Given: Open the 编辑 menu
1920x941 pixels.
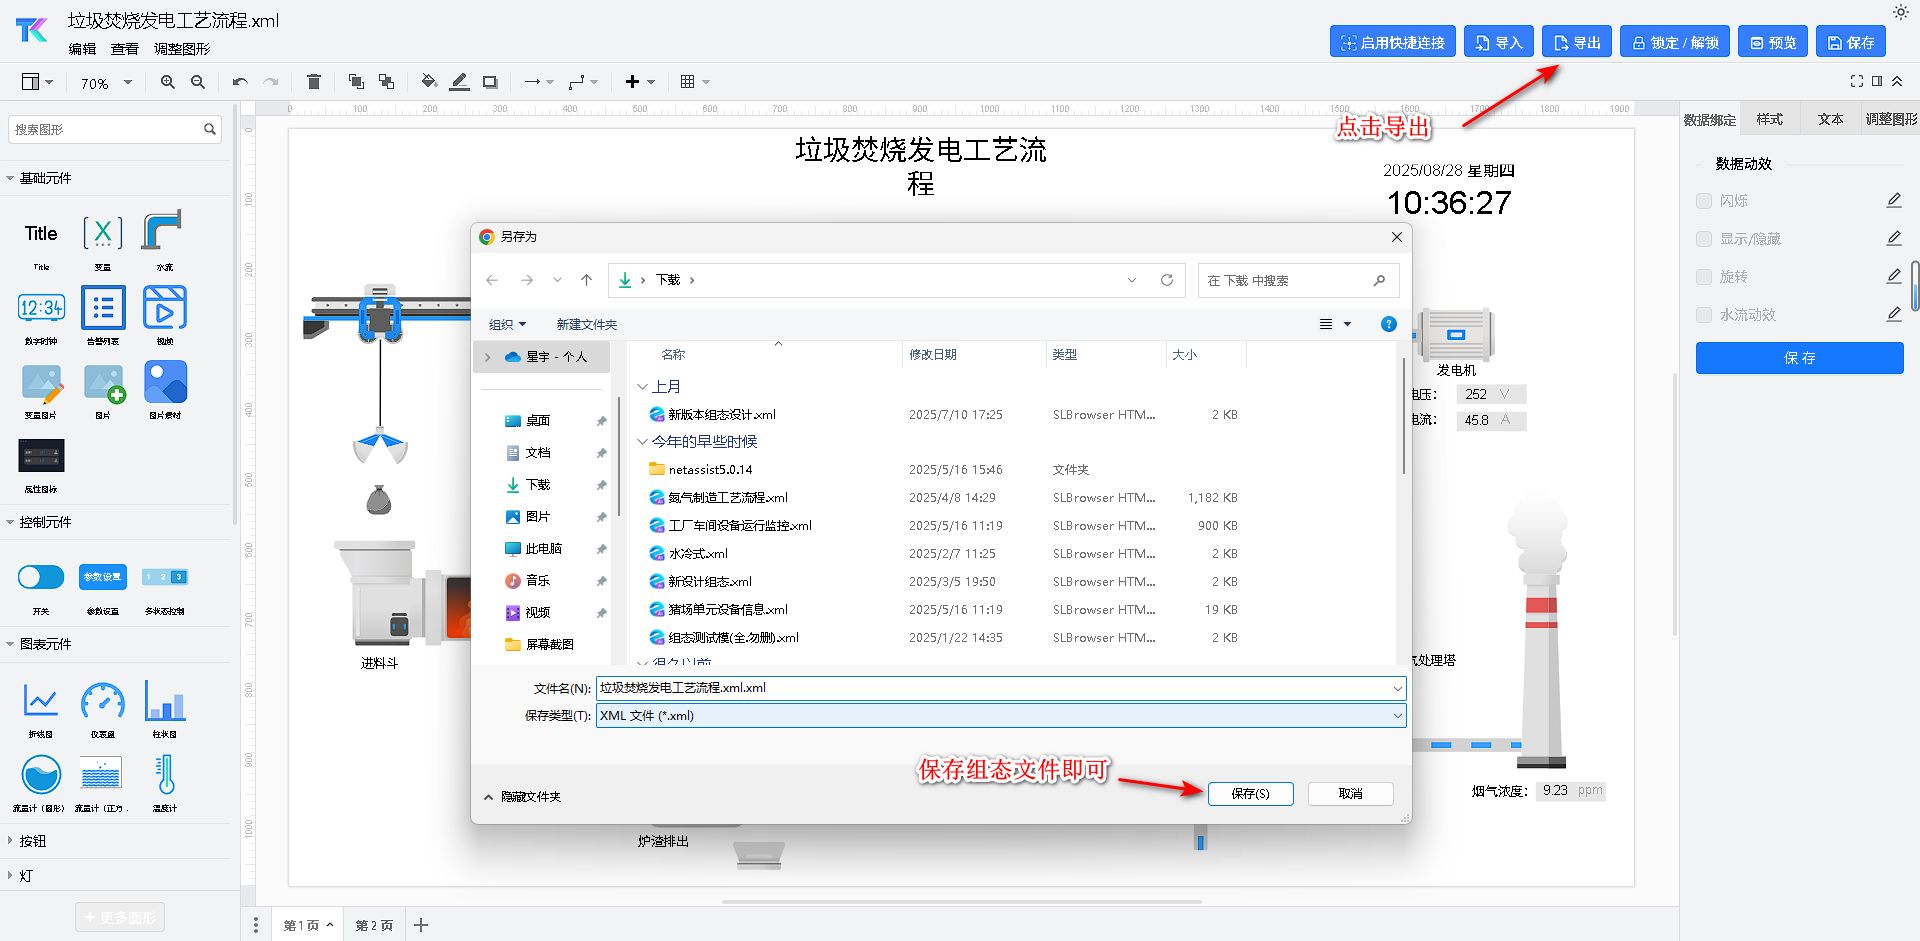Looking at the screenshot, I should click(82, 49).
